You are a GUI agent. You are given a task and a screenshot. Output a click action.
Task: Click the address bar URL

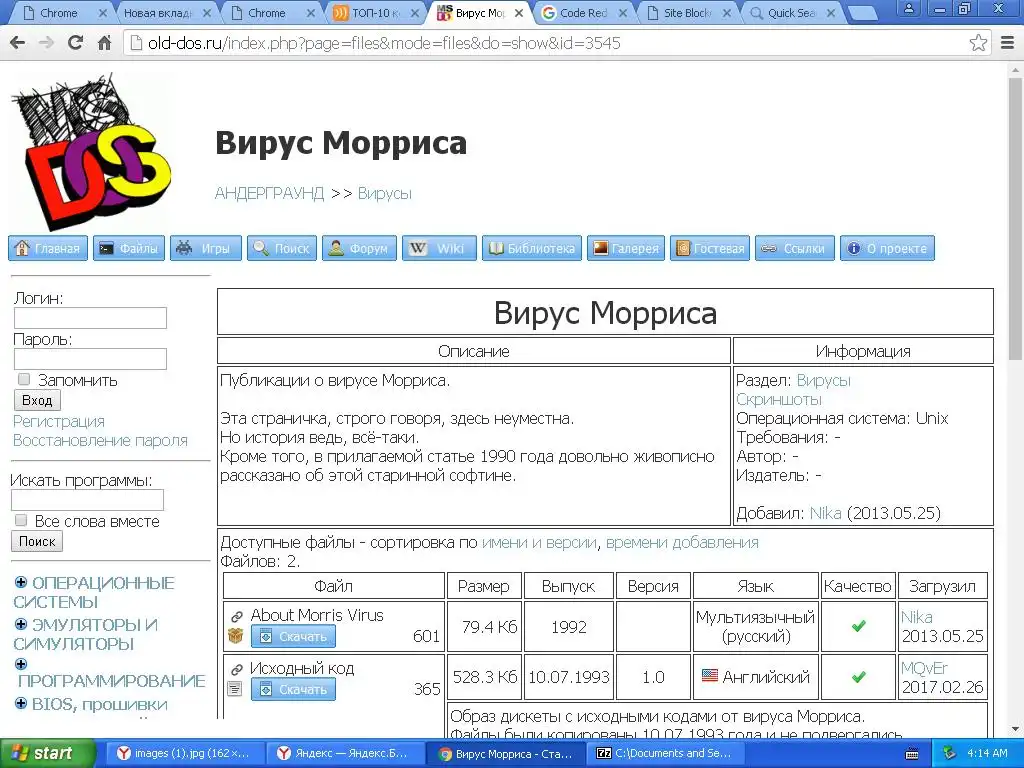(x=384, y=43)
